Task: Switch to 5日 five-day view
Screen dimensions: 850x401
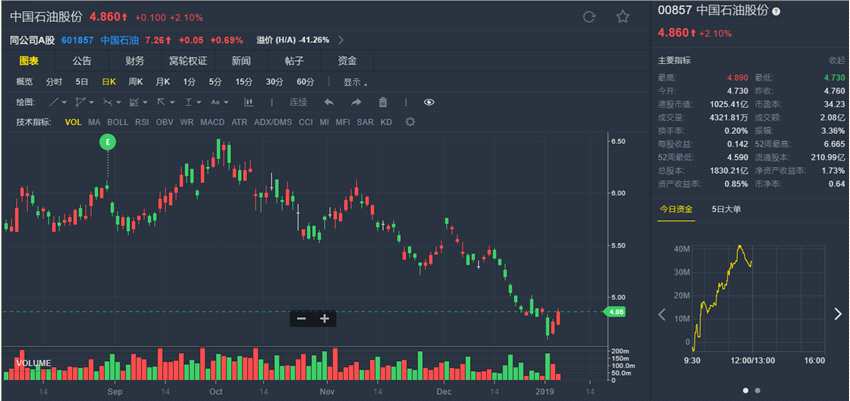Action: [x=81, y=82]
